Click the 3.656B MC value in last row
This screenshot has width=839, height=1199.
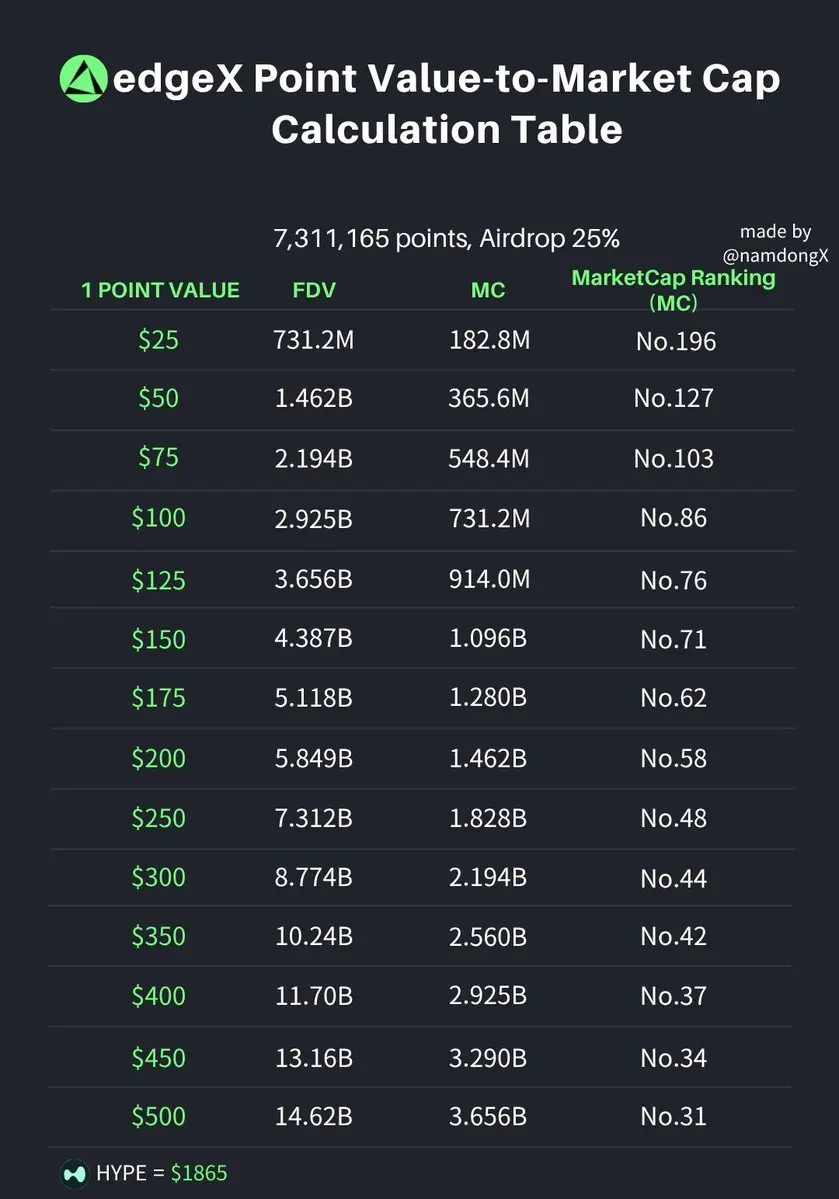(488, 1116)
